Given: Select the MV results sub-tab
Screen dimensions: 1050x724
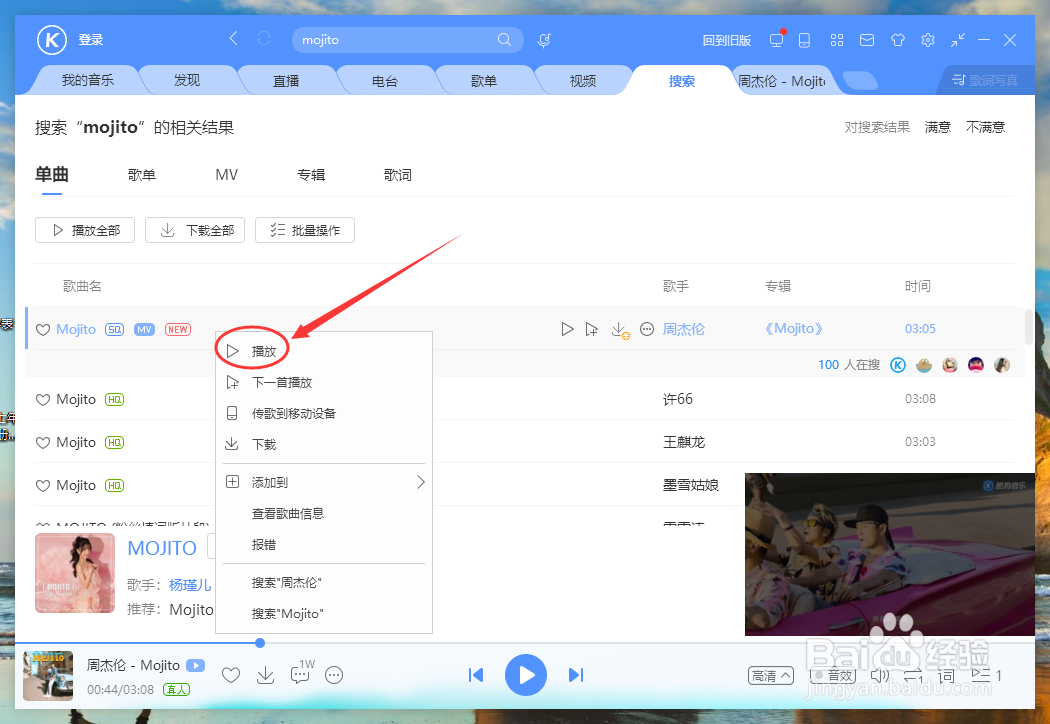Looking at the screenshot, I should tap(226, 175).
